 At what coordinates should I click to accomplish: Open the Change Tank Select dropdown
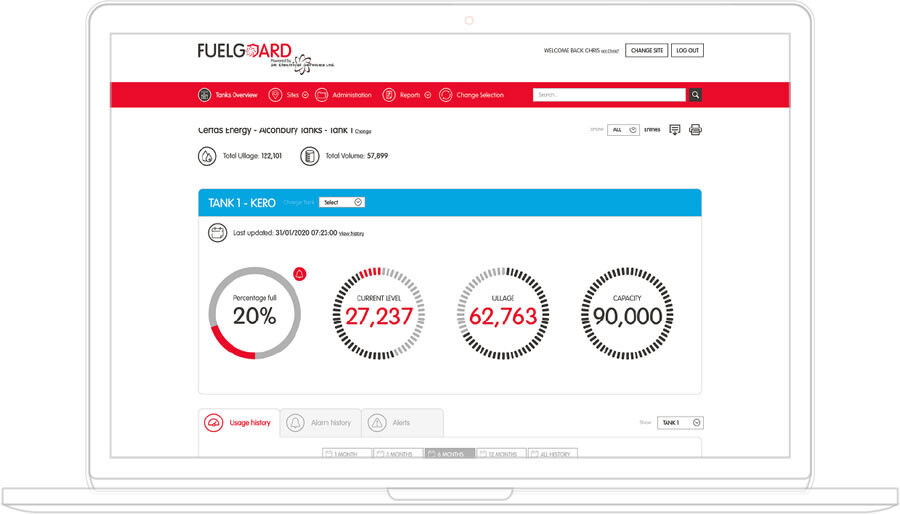342,203
